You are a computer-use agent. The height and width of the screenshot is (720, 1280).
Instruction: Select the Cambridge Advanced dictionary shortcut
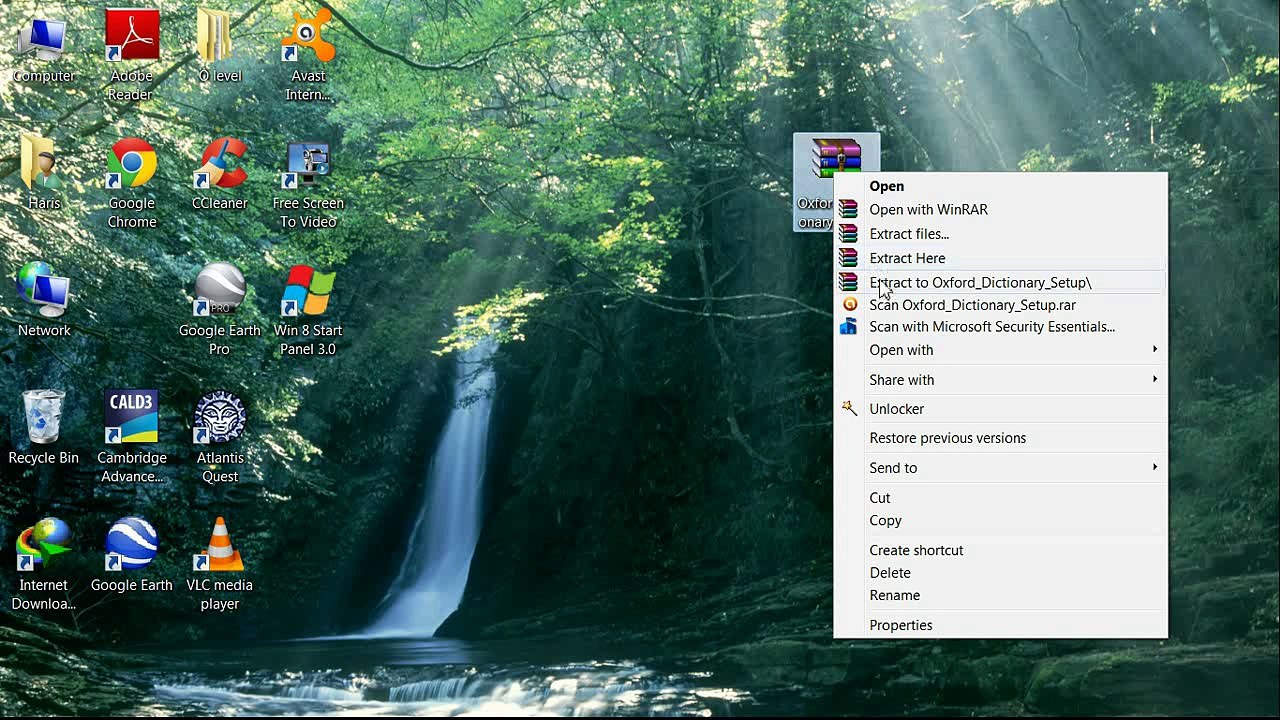click(x=131, y=438)
